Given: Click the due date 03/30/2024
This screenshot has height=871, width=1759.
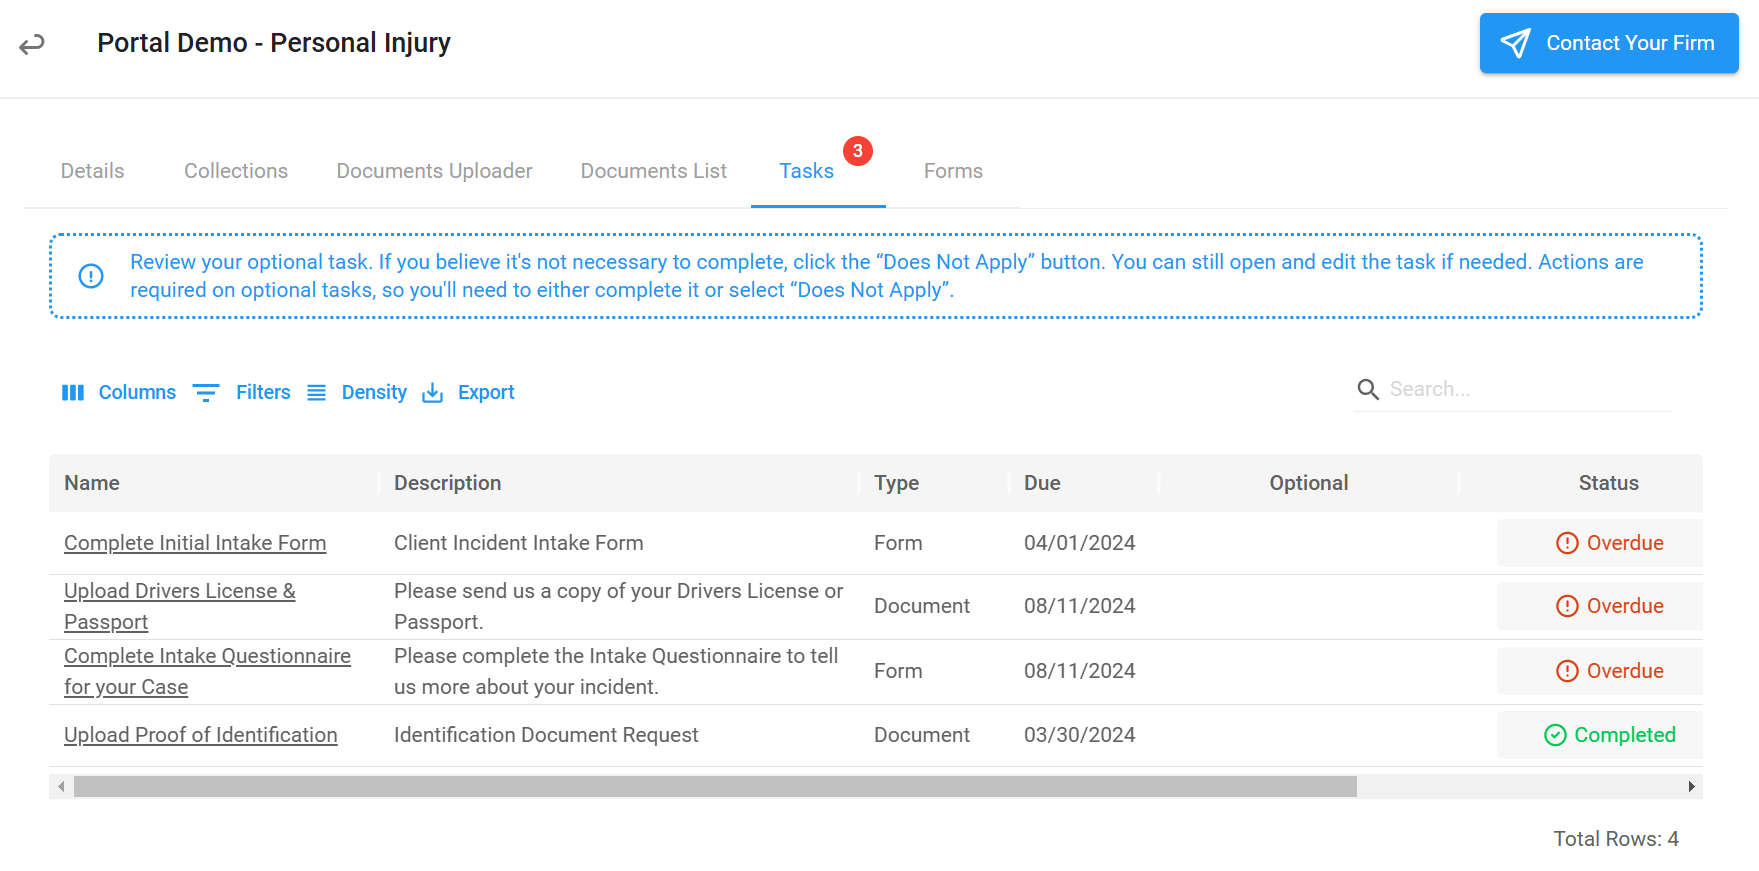Looking at the screenshot, I should [x=1079, y=735].
